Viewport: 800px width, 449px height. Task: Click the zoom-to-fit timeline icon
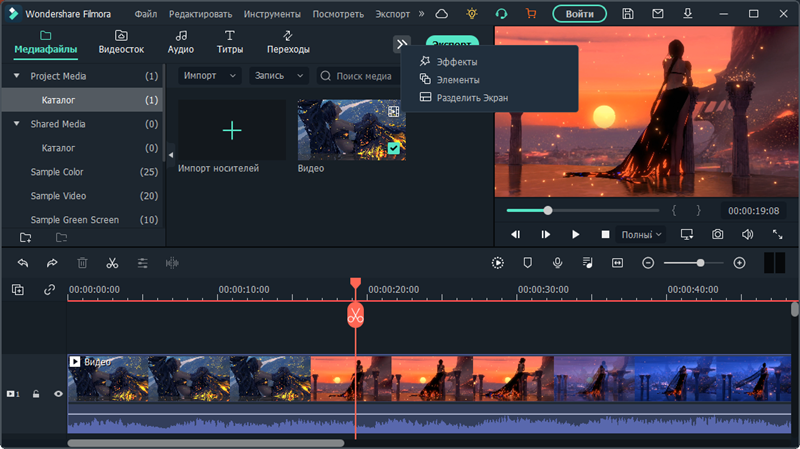click(x=617, y=263)
